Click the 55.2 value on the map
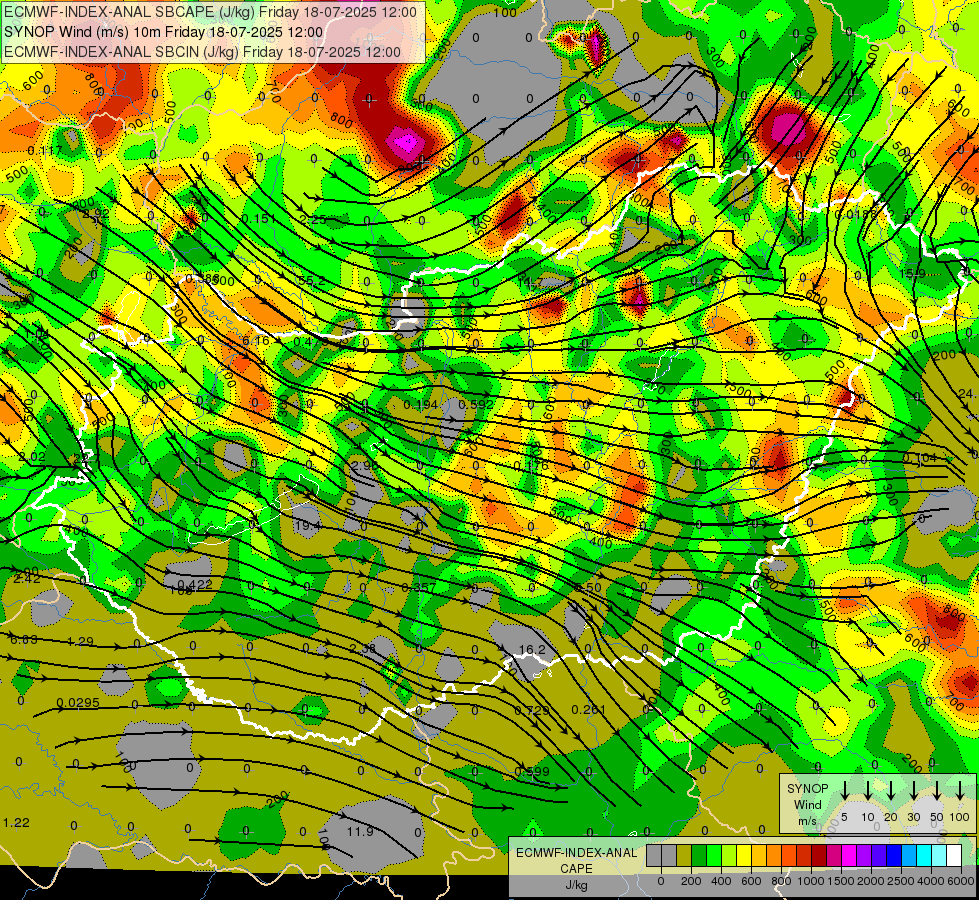The width and height of the screenshot is (979, 900). pyautogui.click(x=312, y=281)
